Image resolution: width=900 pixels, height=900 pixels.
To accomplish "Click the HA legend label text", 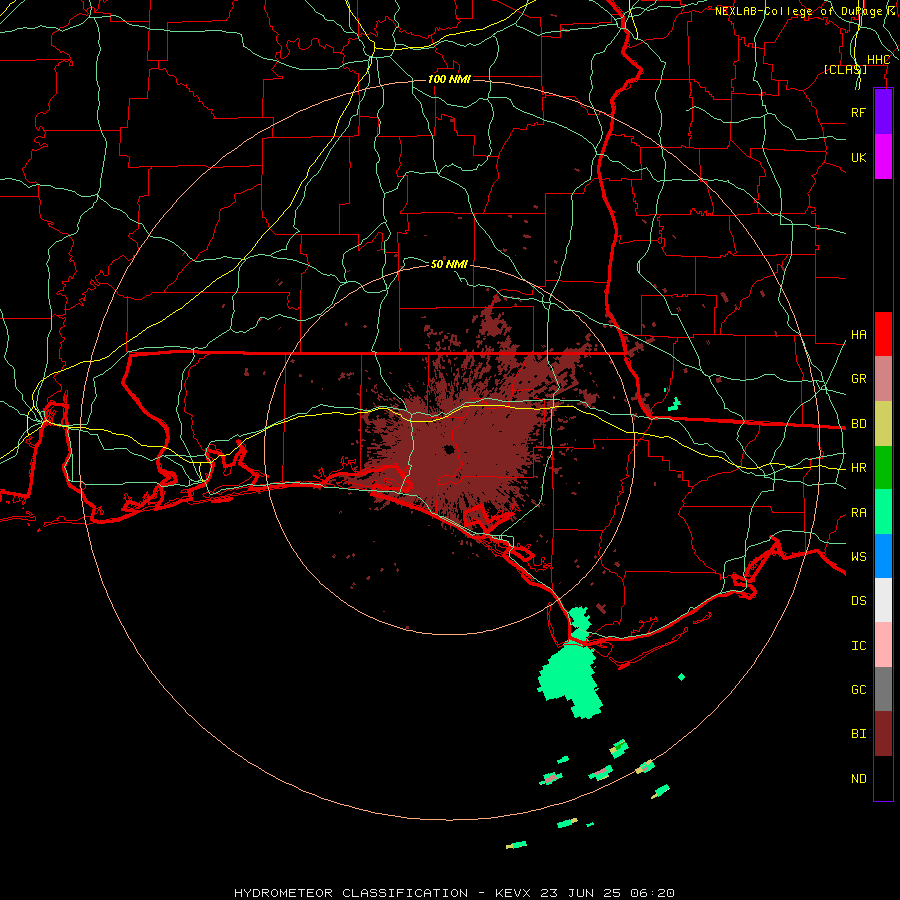I will (x=859, y=335).
